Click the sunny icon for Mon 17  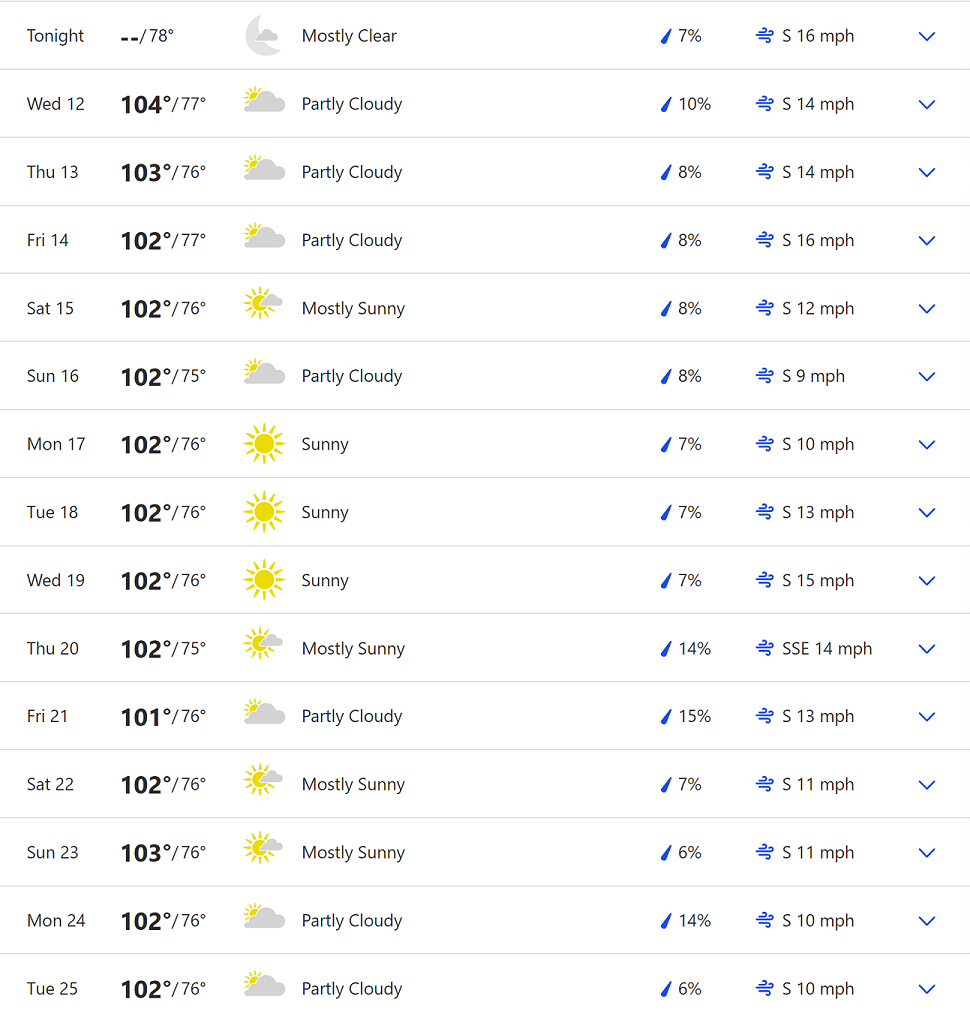263,444
